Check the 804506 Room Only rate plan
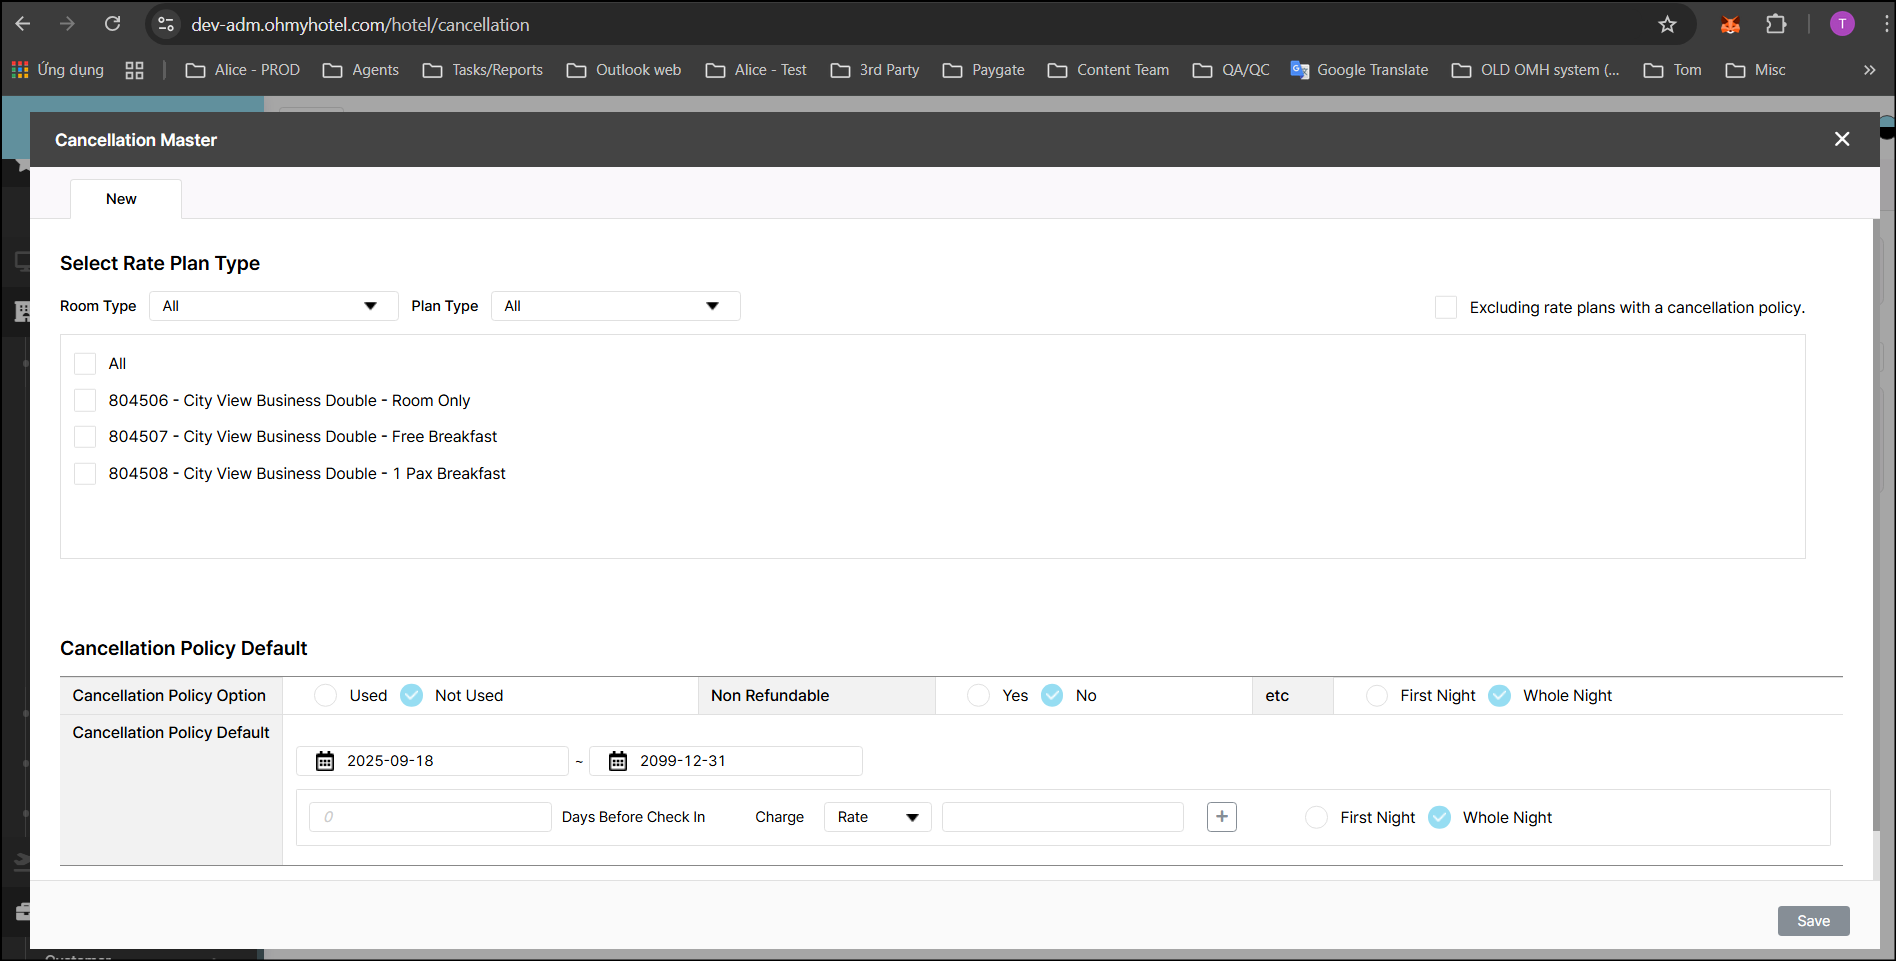 coord(86,401)
